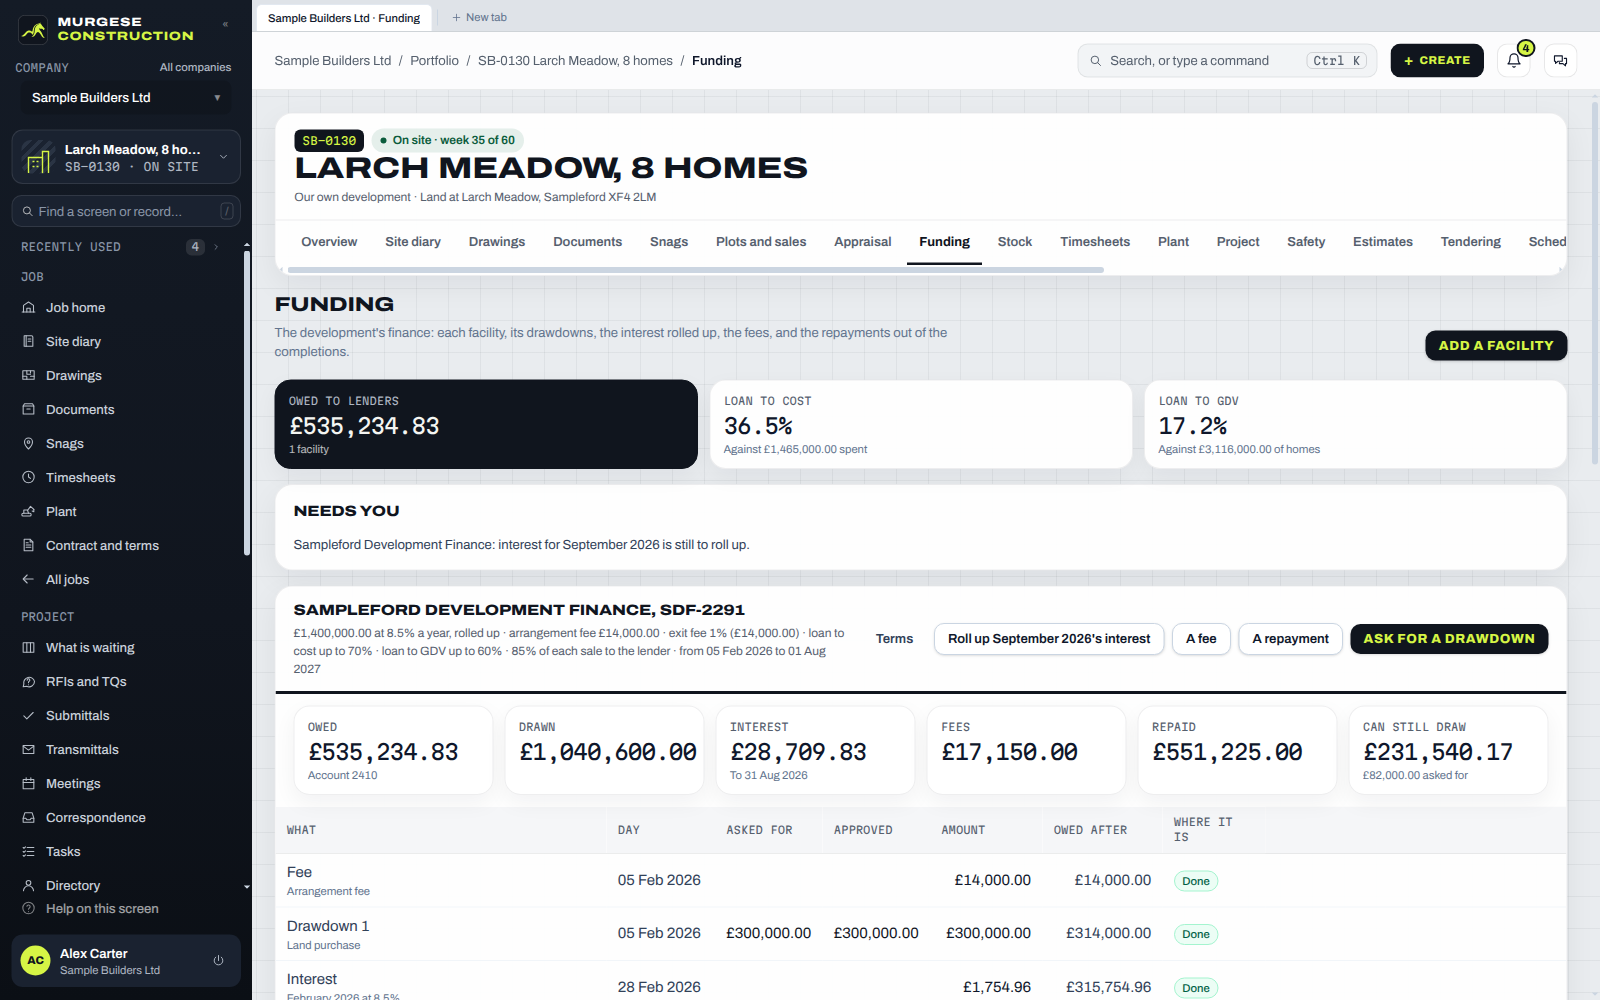Go to the Tendering tab
The image size is (1600, 1000).
click(x=1470, y=242)
